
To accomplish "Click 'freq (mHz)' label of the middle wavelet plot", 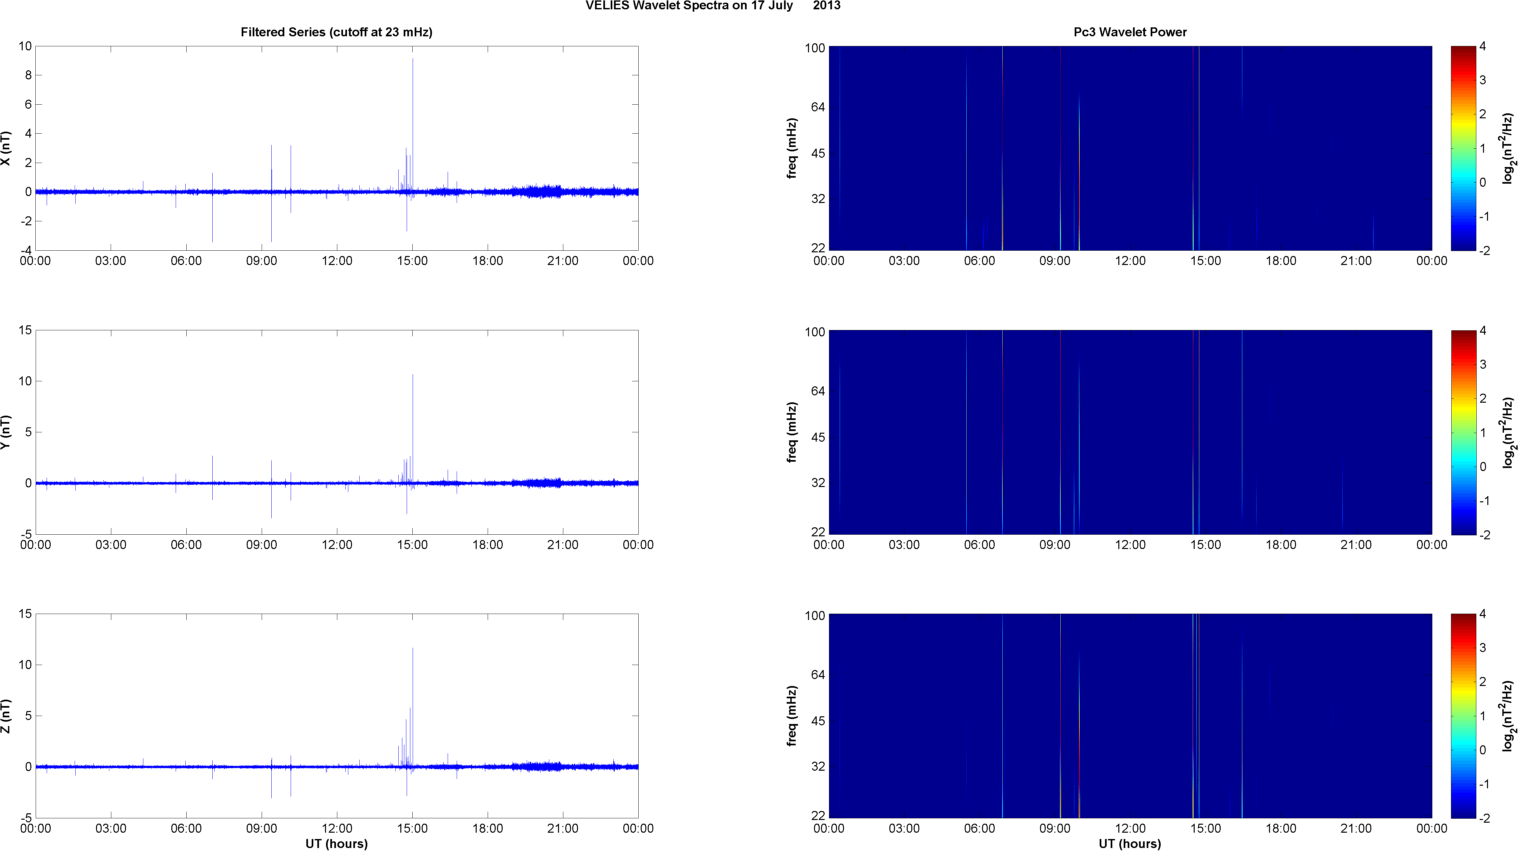I will (792, 432).
